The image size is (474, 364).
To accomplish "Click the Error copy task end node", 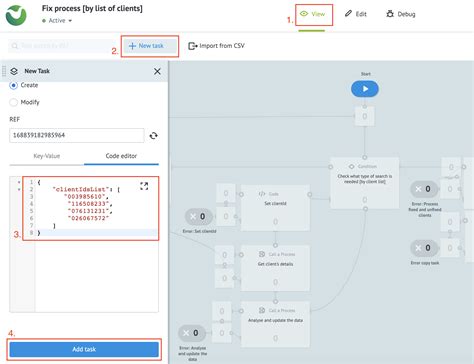I will (424, 248).
